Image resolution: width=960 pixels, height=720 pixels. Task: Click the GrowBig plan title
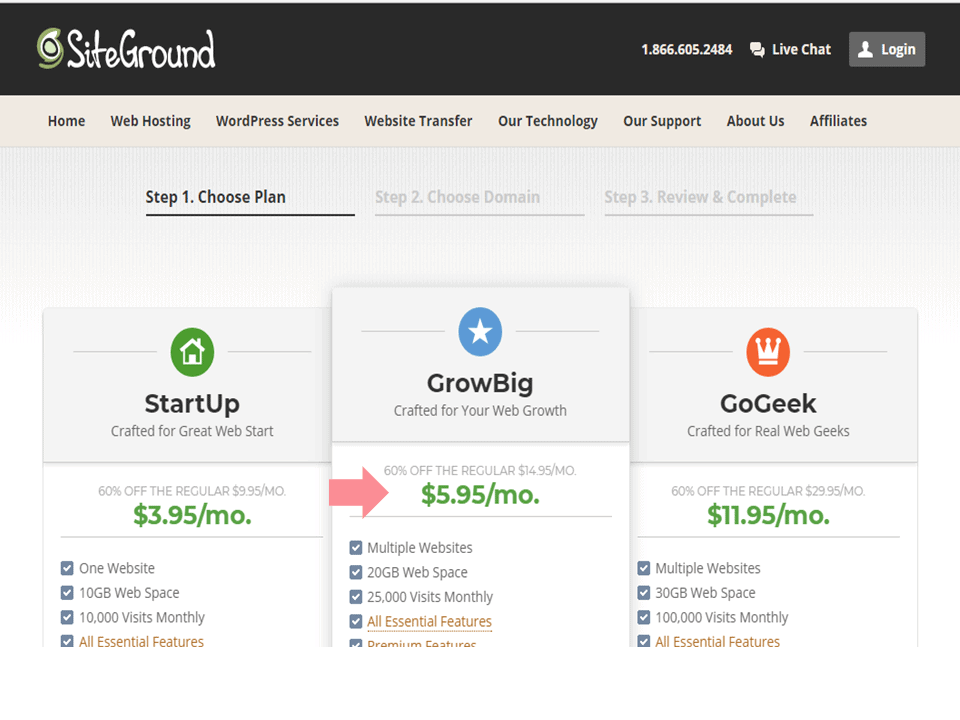pos(480,383)
